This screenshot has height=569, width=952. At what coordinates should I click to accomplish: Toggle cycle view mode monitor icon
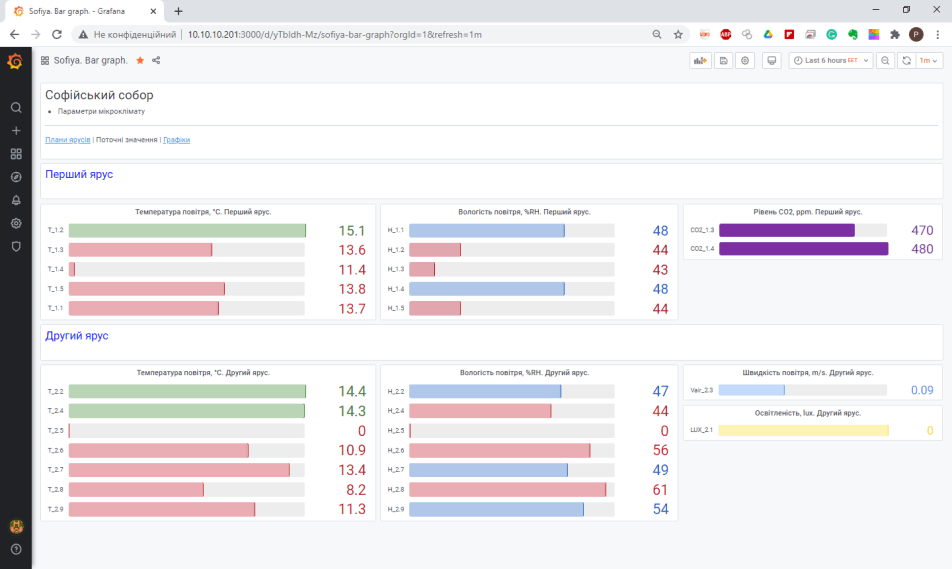pos(771,61)
